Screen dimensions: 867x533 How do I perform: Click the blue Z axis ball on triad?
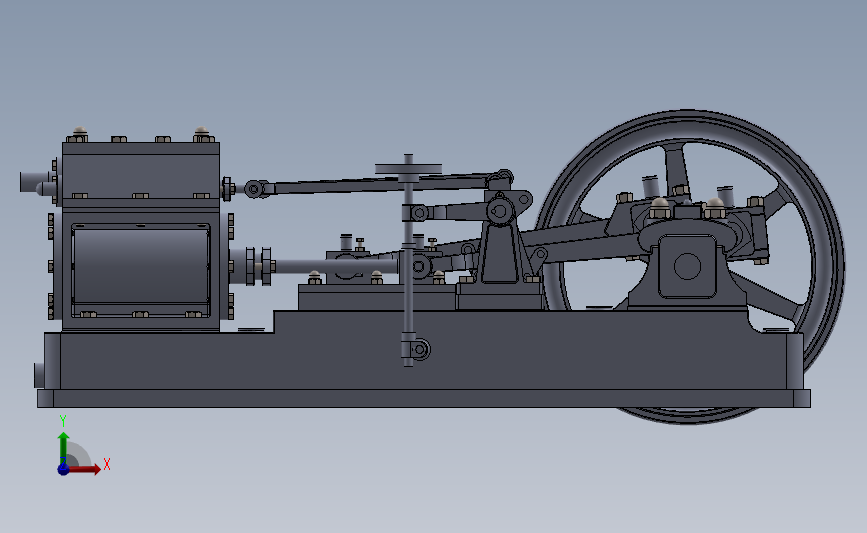(63, 469)
